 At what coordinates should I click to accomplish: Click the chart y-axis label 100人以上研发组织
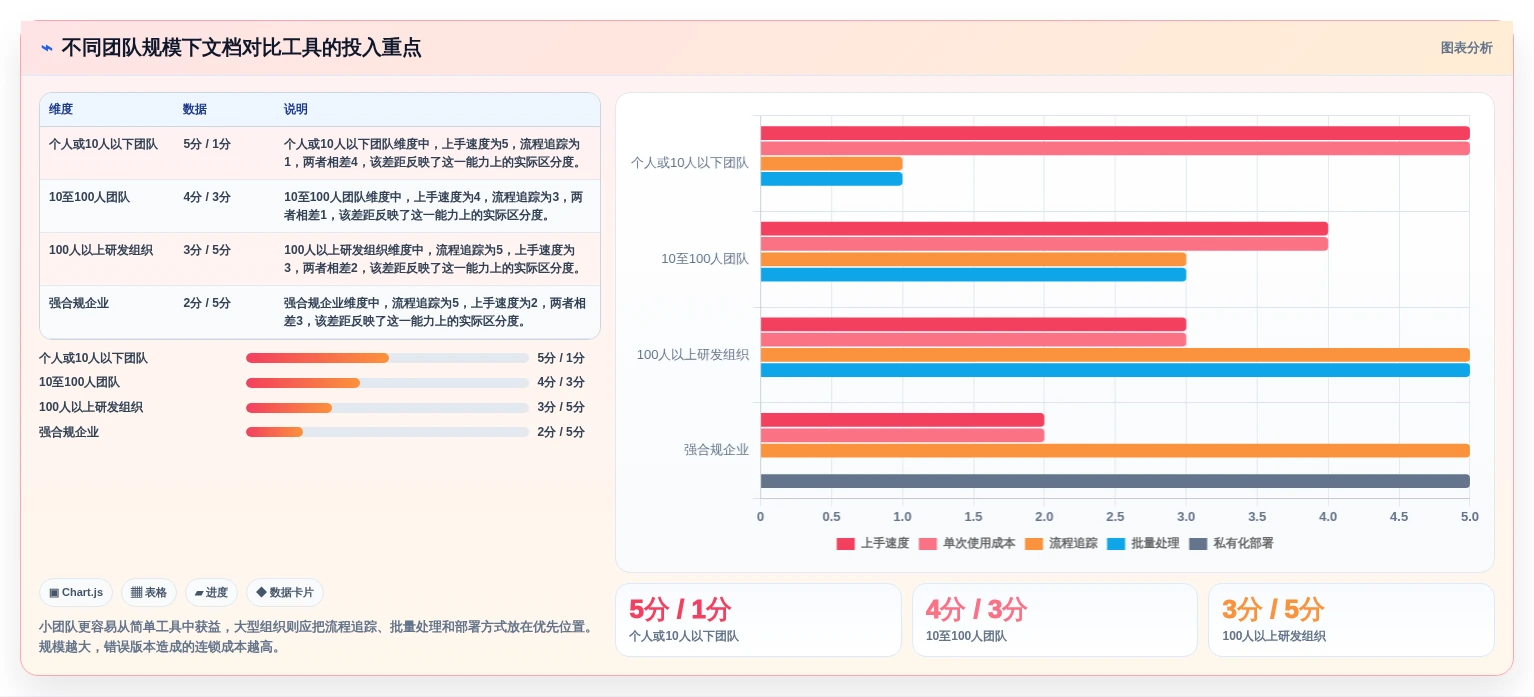click(x=693, y=354)
